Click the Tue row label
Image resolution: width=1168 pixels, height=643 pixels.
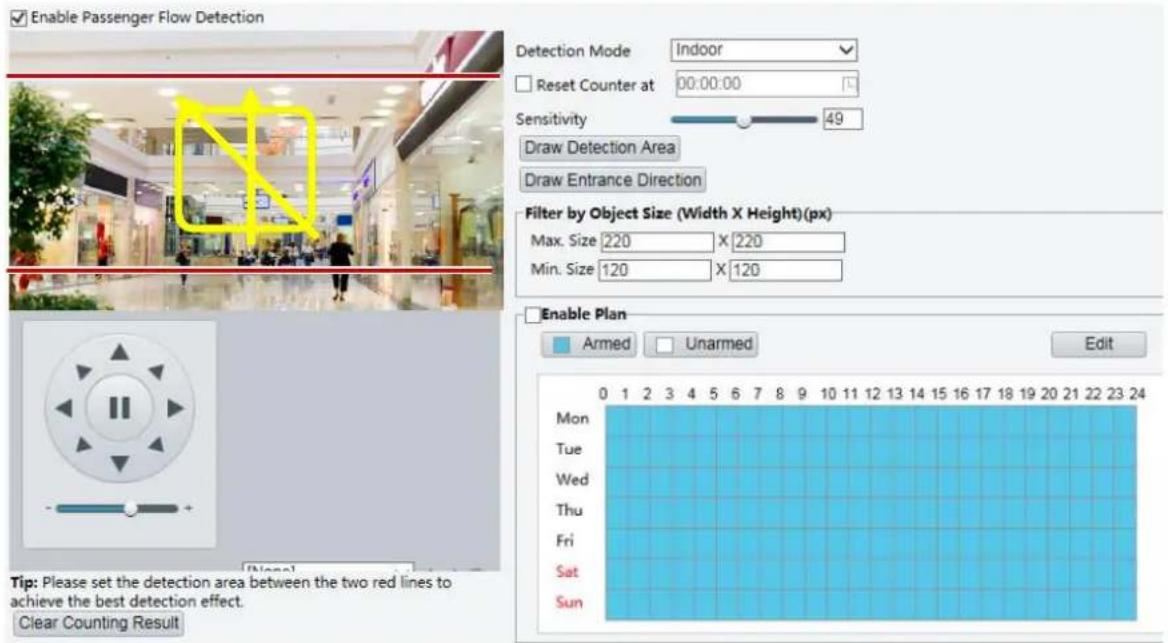coord(568,449)
